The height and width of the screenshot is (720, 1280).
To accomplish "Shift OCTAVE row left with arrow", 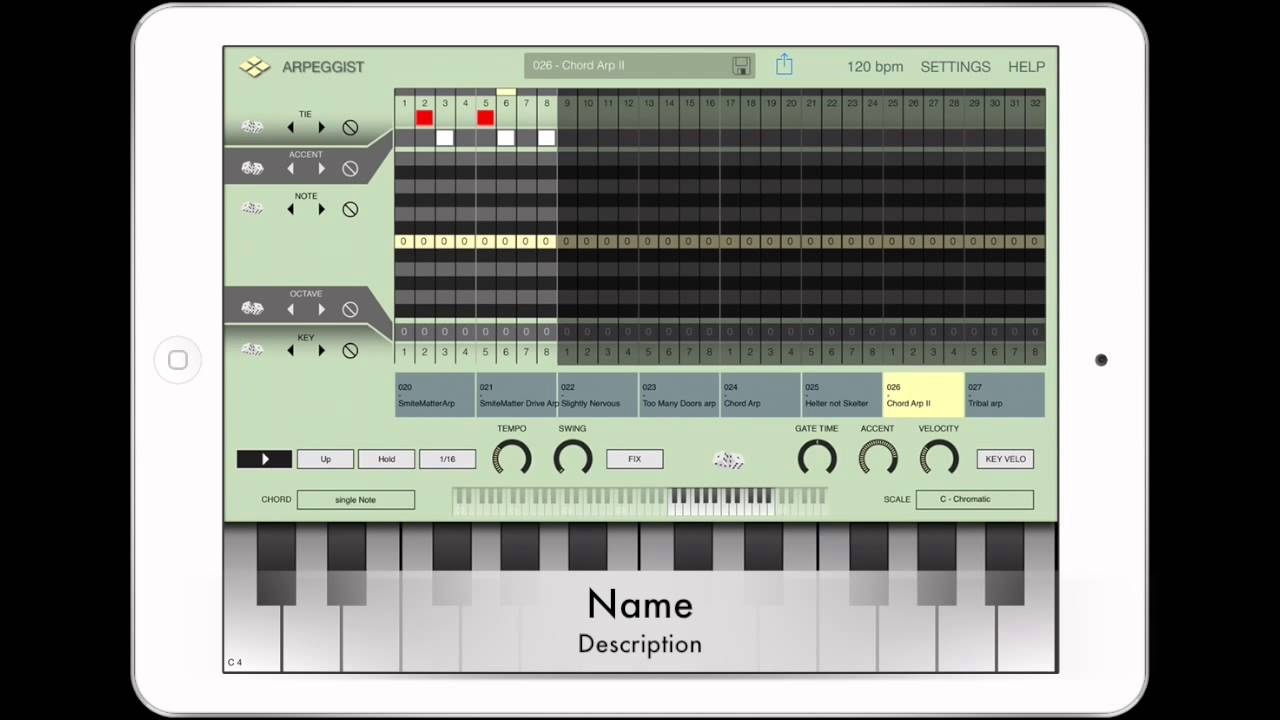I will coord(291,309).
